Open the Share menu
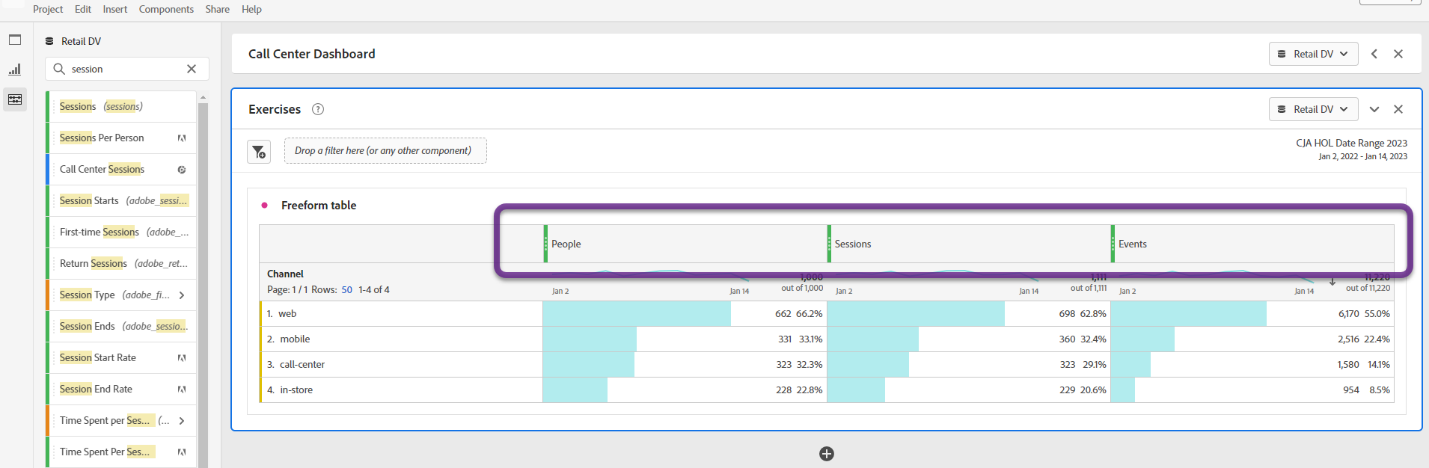 [217, 9]
